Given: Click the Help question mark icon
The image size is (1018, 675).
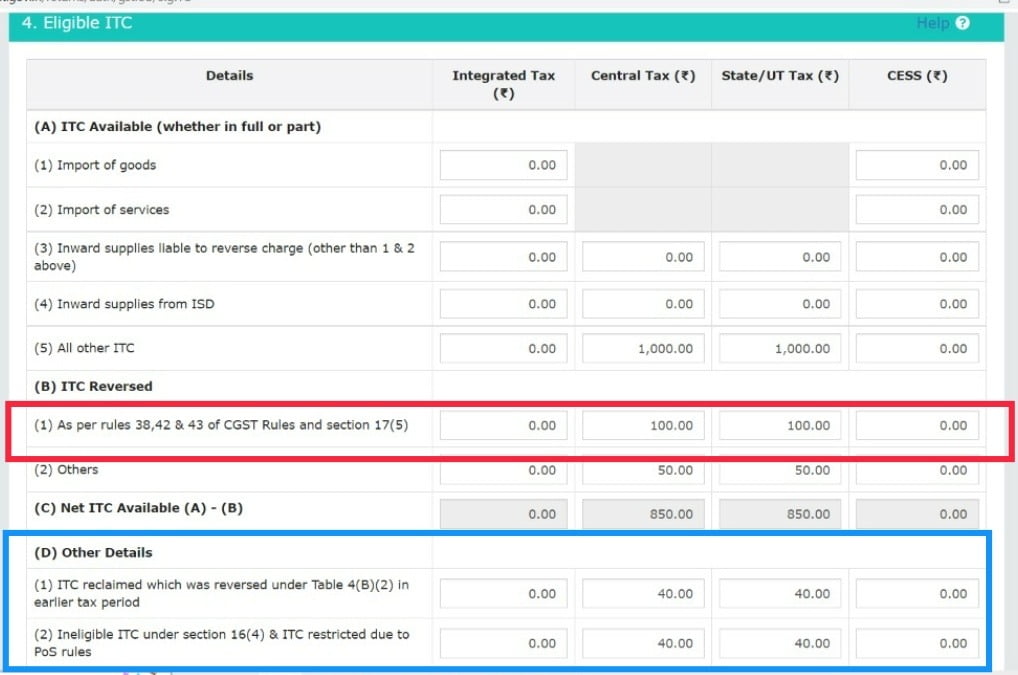Looking at the screenshot, I should pyautogui.click(x=962, y=23).
